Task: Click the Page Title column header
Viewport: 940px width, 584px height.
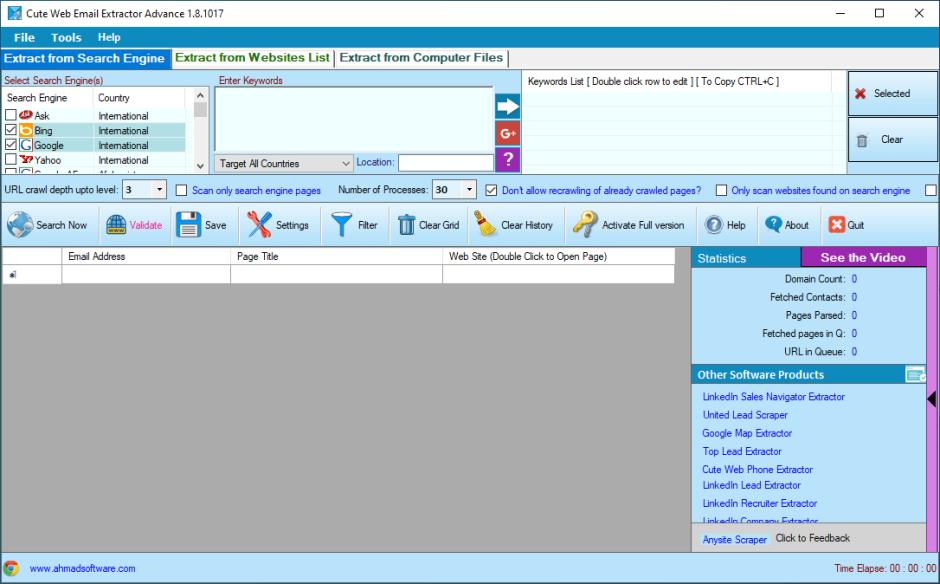Action: [x=336, y=256]
